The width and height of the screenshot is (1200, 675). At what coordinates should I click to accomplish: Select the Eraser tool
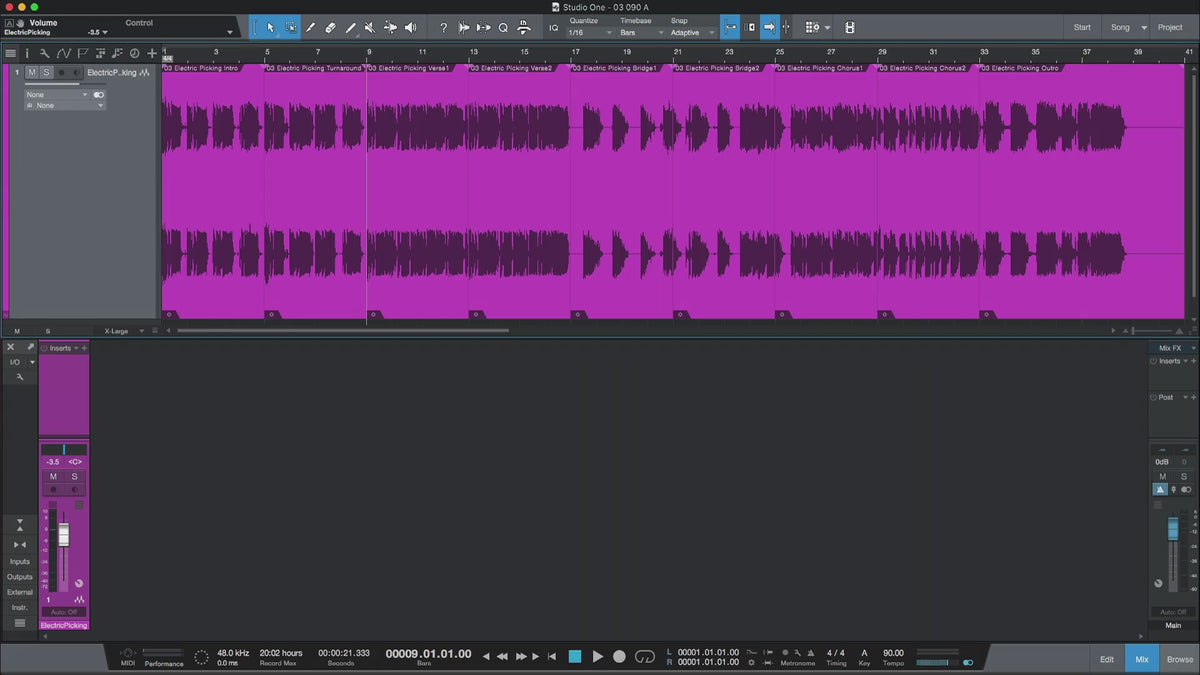[x=330, y=28]
